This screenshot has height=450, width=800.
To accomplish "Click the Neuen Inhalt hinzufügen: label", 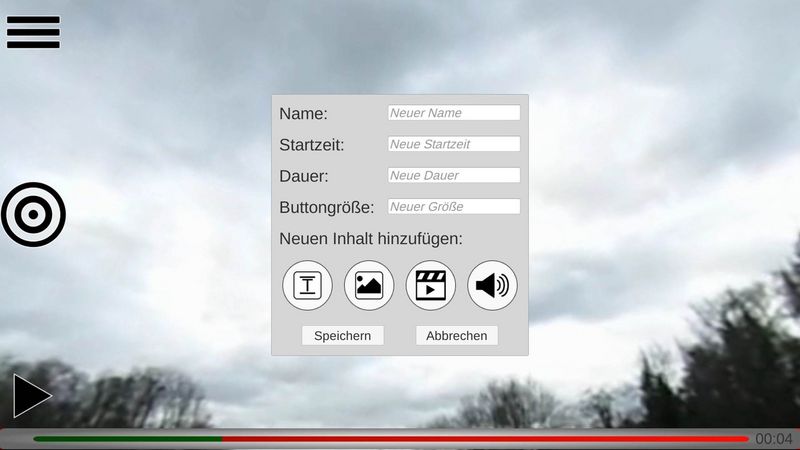I will coord(371,239).
